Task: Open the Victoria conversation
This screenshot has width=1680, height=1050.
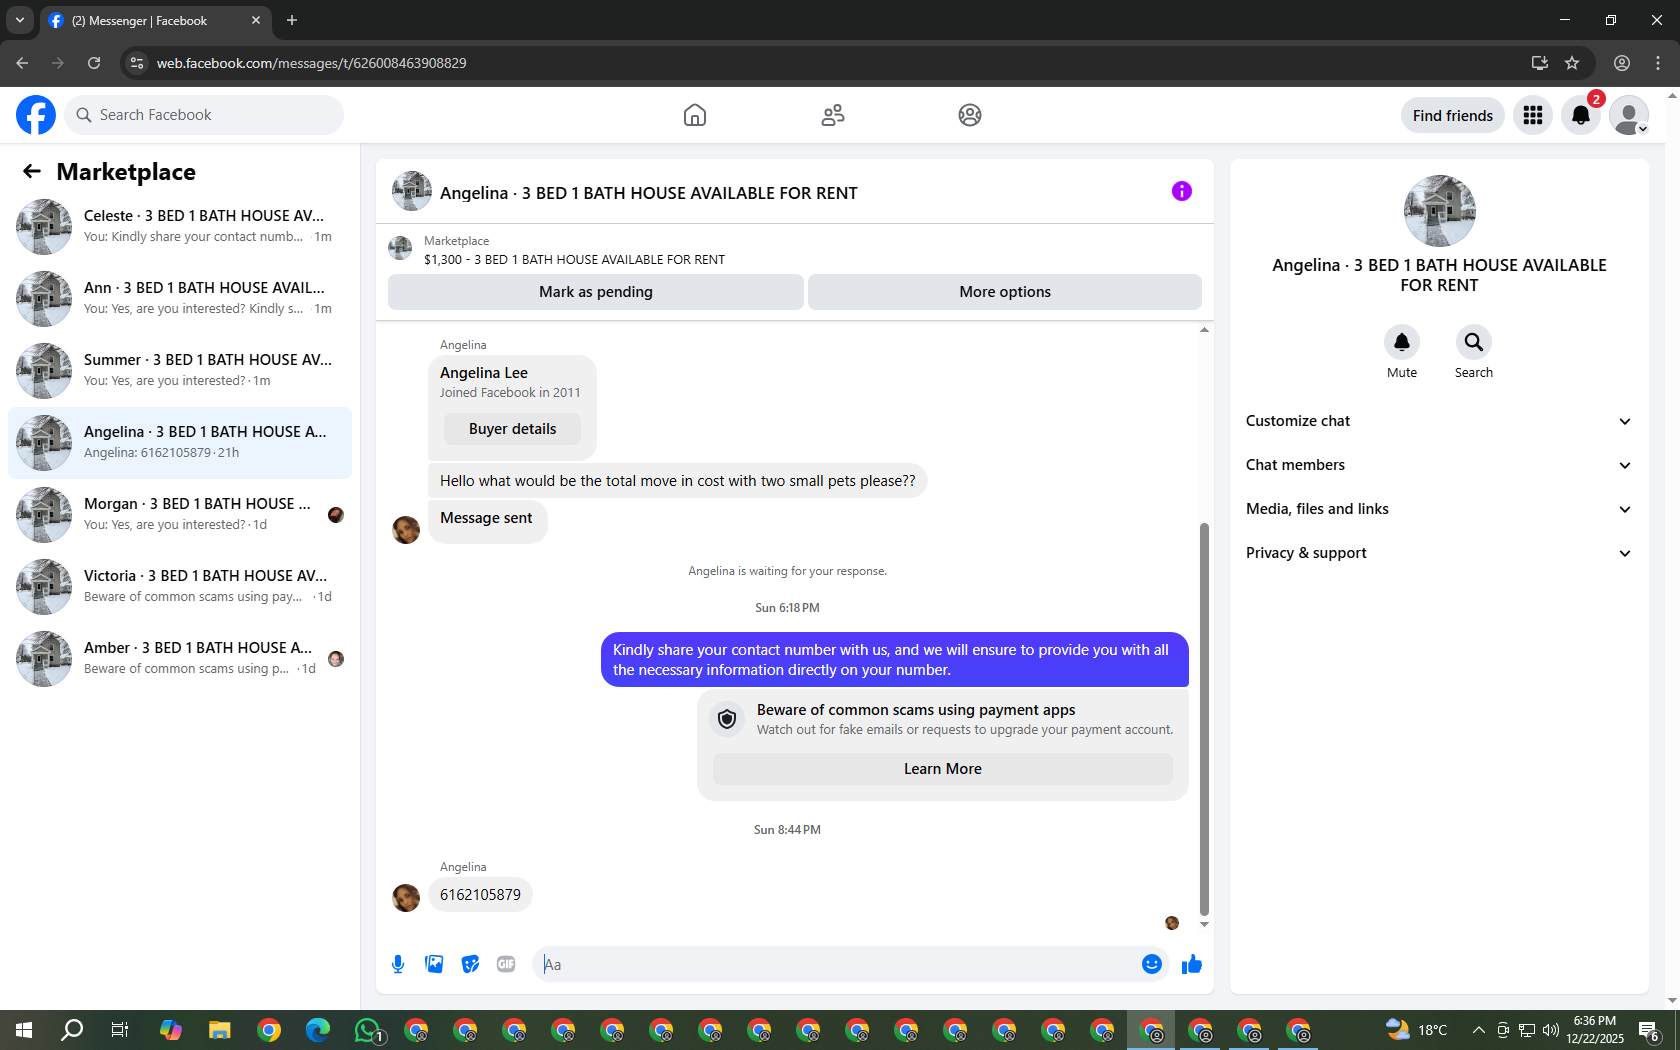Action: pos(180,587)
